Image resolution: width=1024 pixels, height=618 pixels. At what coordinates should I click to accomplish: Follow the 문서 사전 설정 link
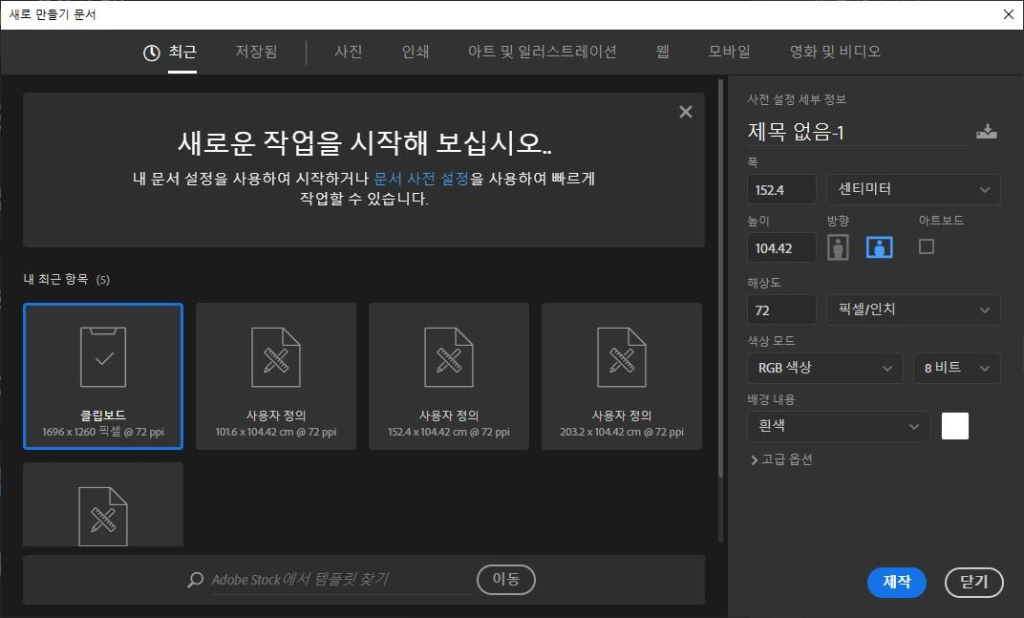(421, 178)
